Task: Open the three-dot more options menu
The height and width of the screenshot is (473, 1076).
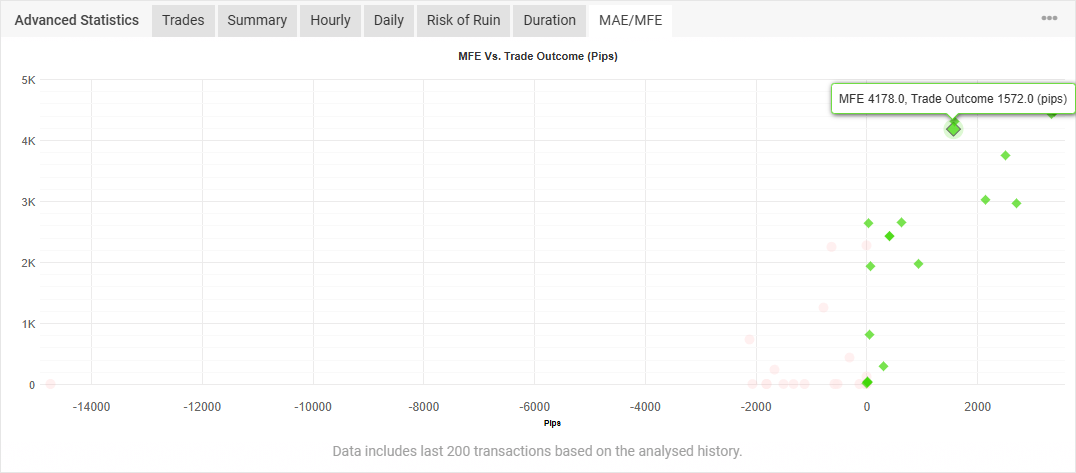Action: [1049, 19]
